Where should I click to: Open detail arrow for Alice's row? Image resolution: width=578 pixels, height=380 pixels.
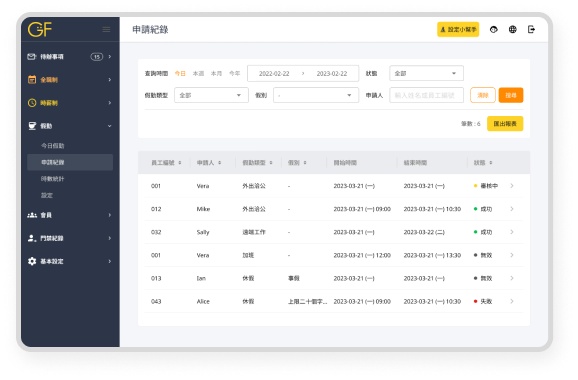(x=512, y=301)
